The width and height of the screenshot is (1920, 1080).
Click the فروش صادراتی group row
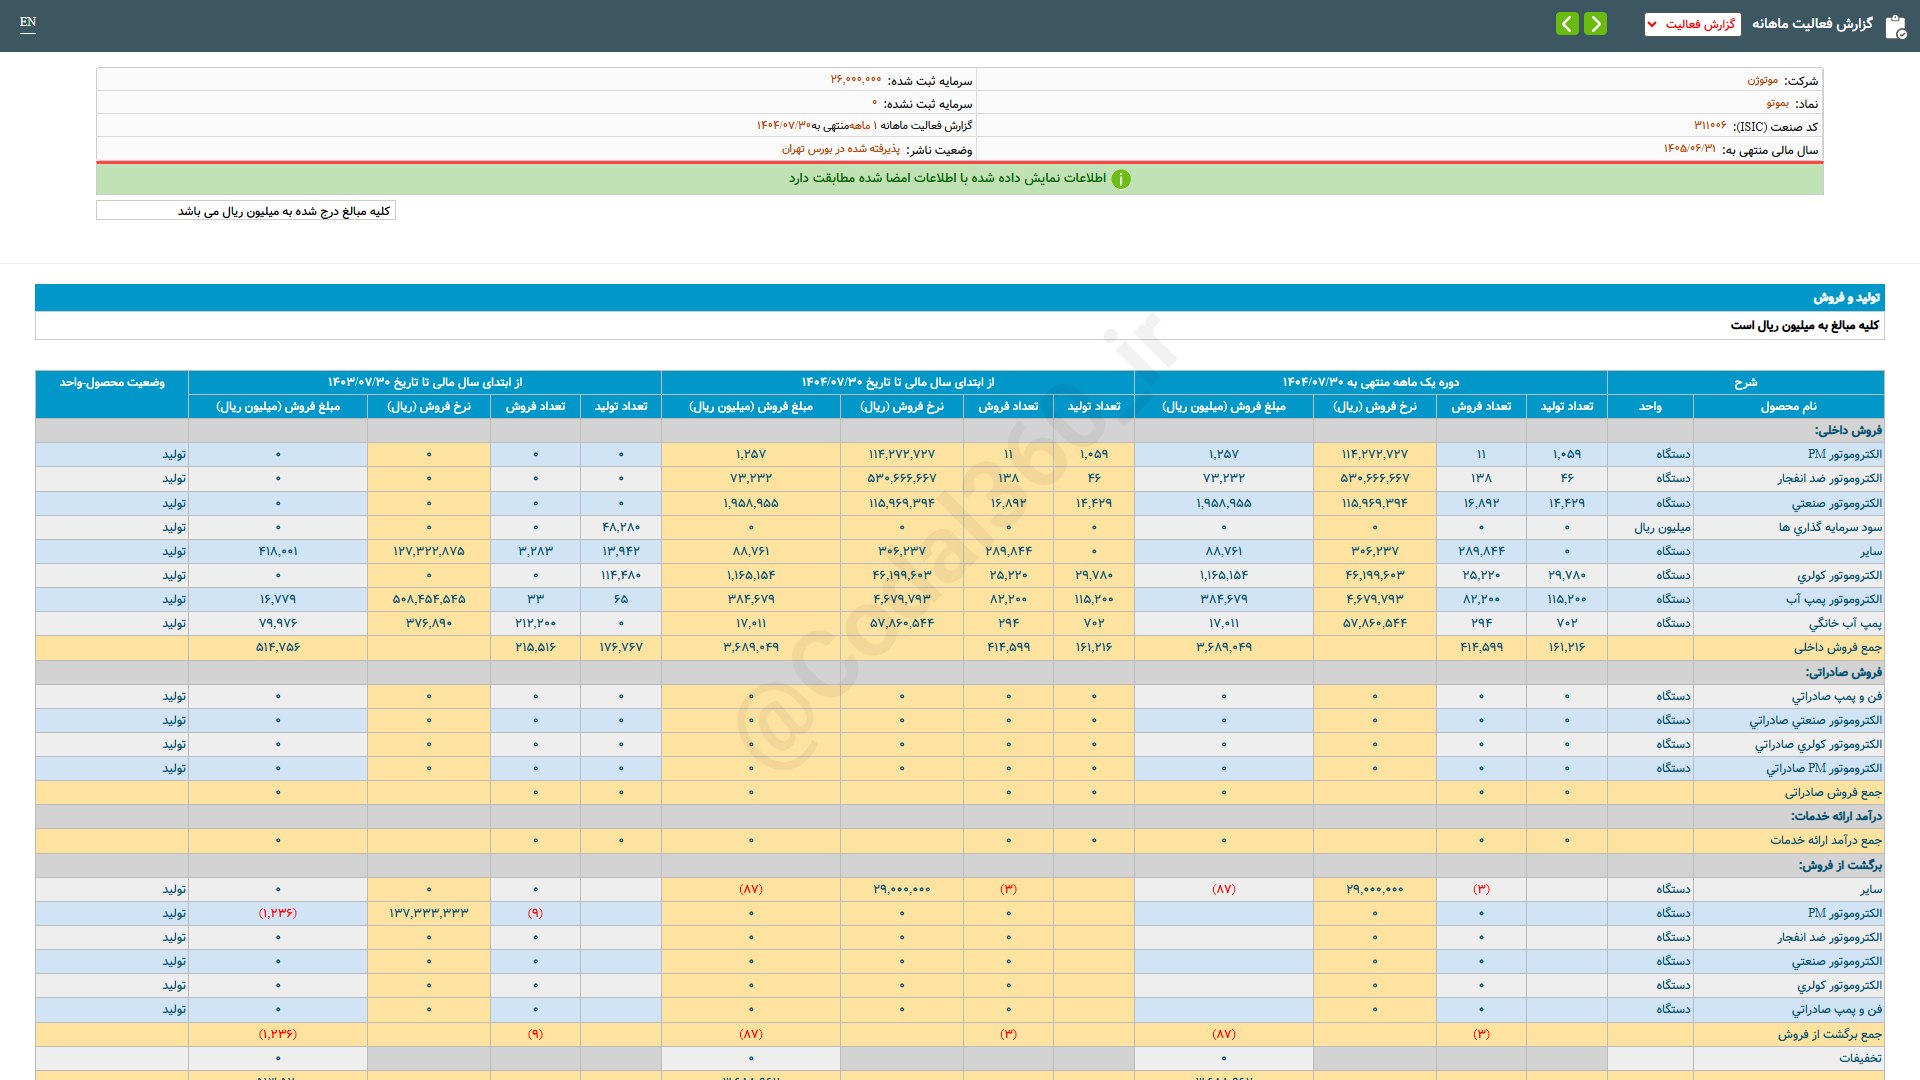[1843, 673]
